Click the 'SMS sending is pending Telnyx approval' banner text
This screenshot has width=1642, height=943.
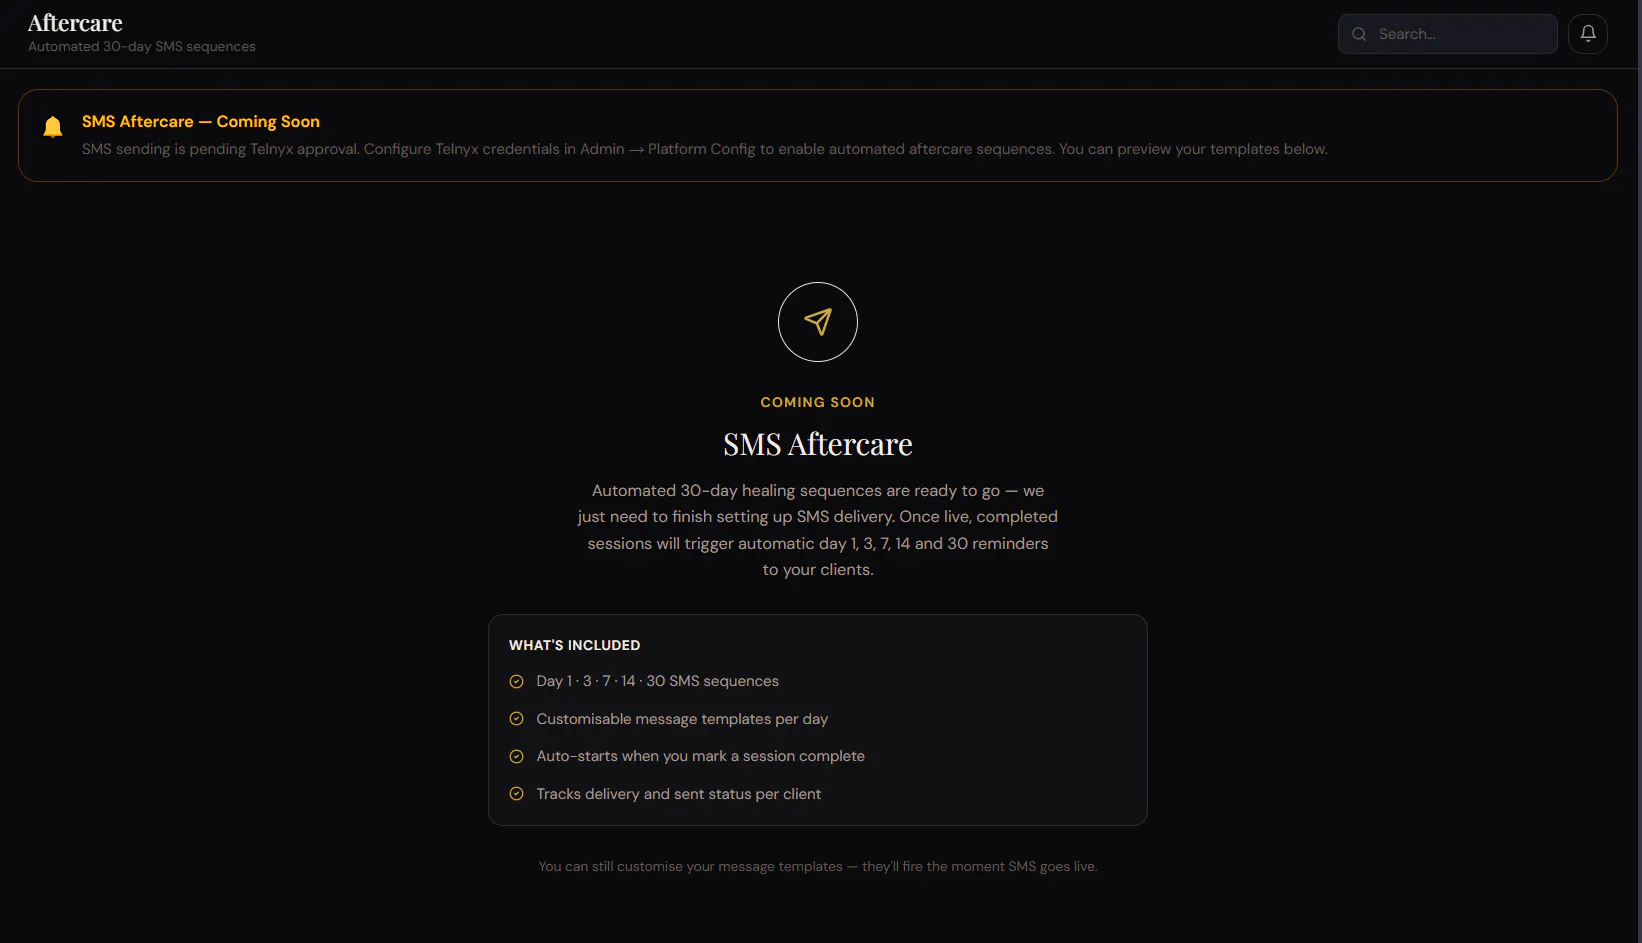(705, 149)
